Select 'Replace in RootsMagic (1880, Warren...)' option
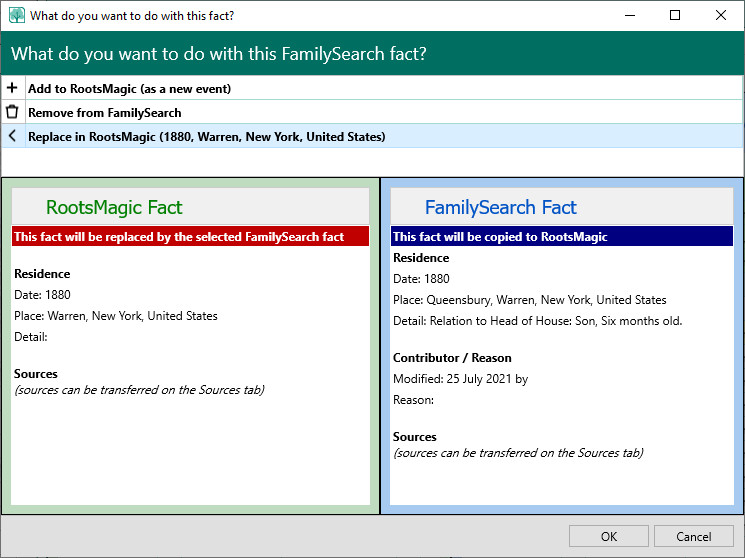Screen dimensions: 745x558 coord(206,136)
